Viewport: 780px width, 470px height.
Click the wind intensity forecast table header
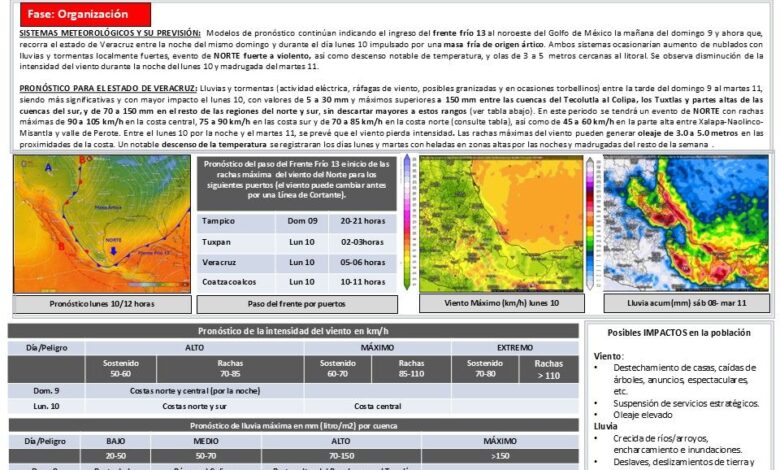[x=293, y=330]
